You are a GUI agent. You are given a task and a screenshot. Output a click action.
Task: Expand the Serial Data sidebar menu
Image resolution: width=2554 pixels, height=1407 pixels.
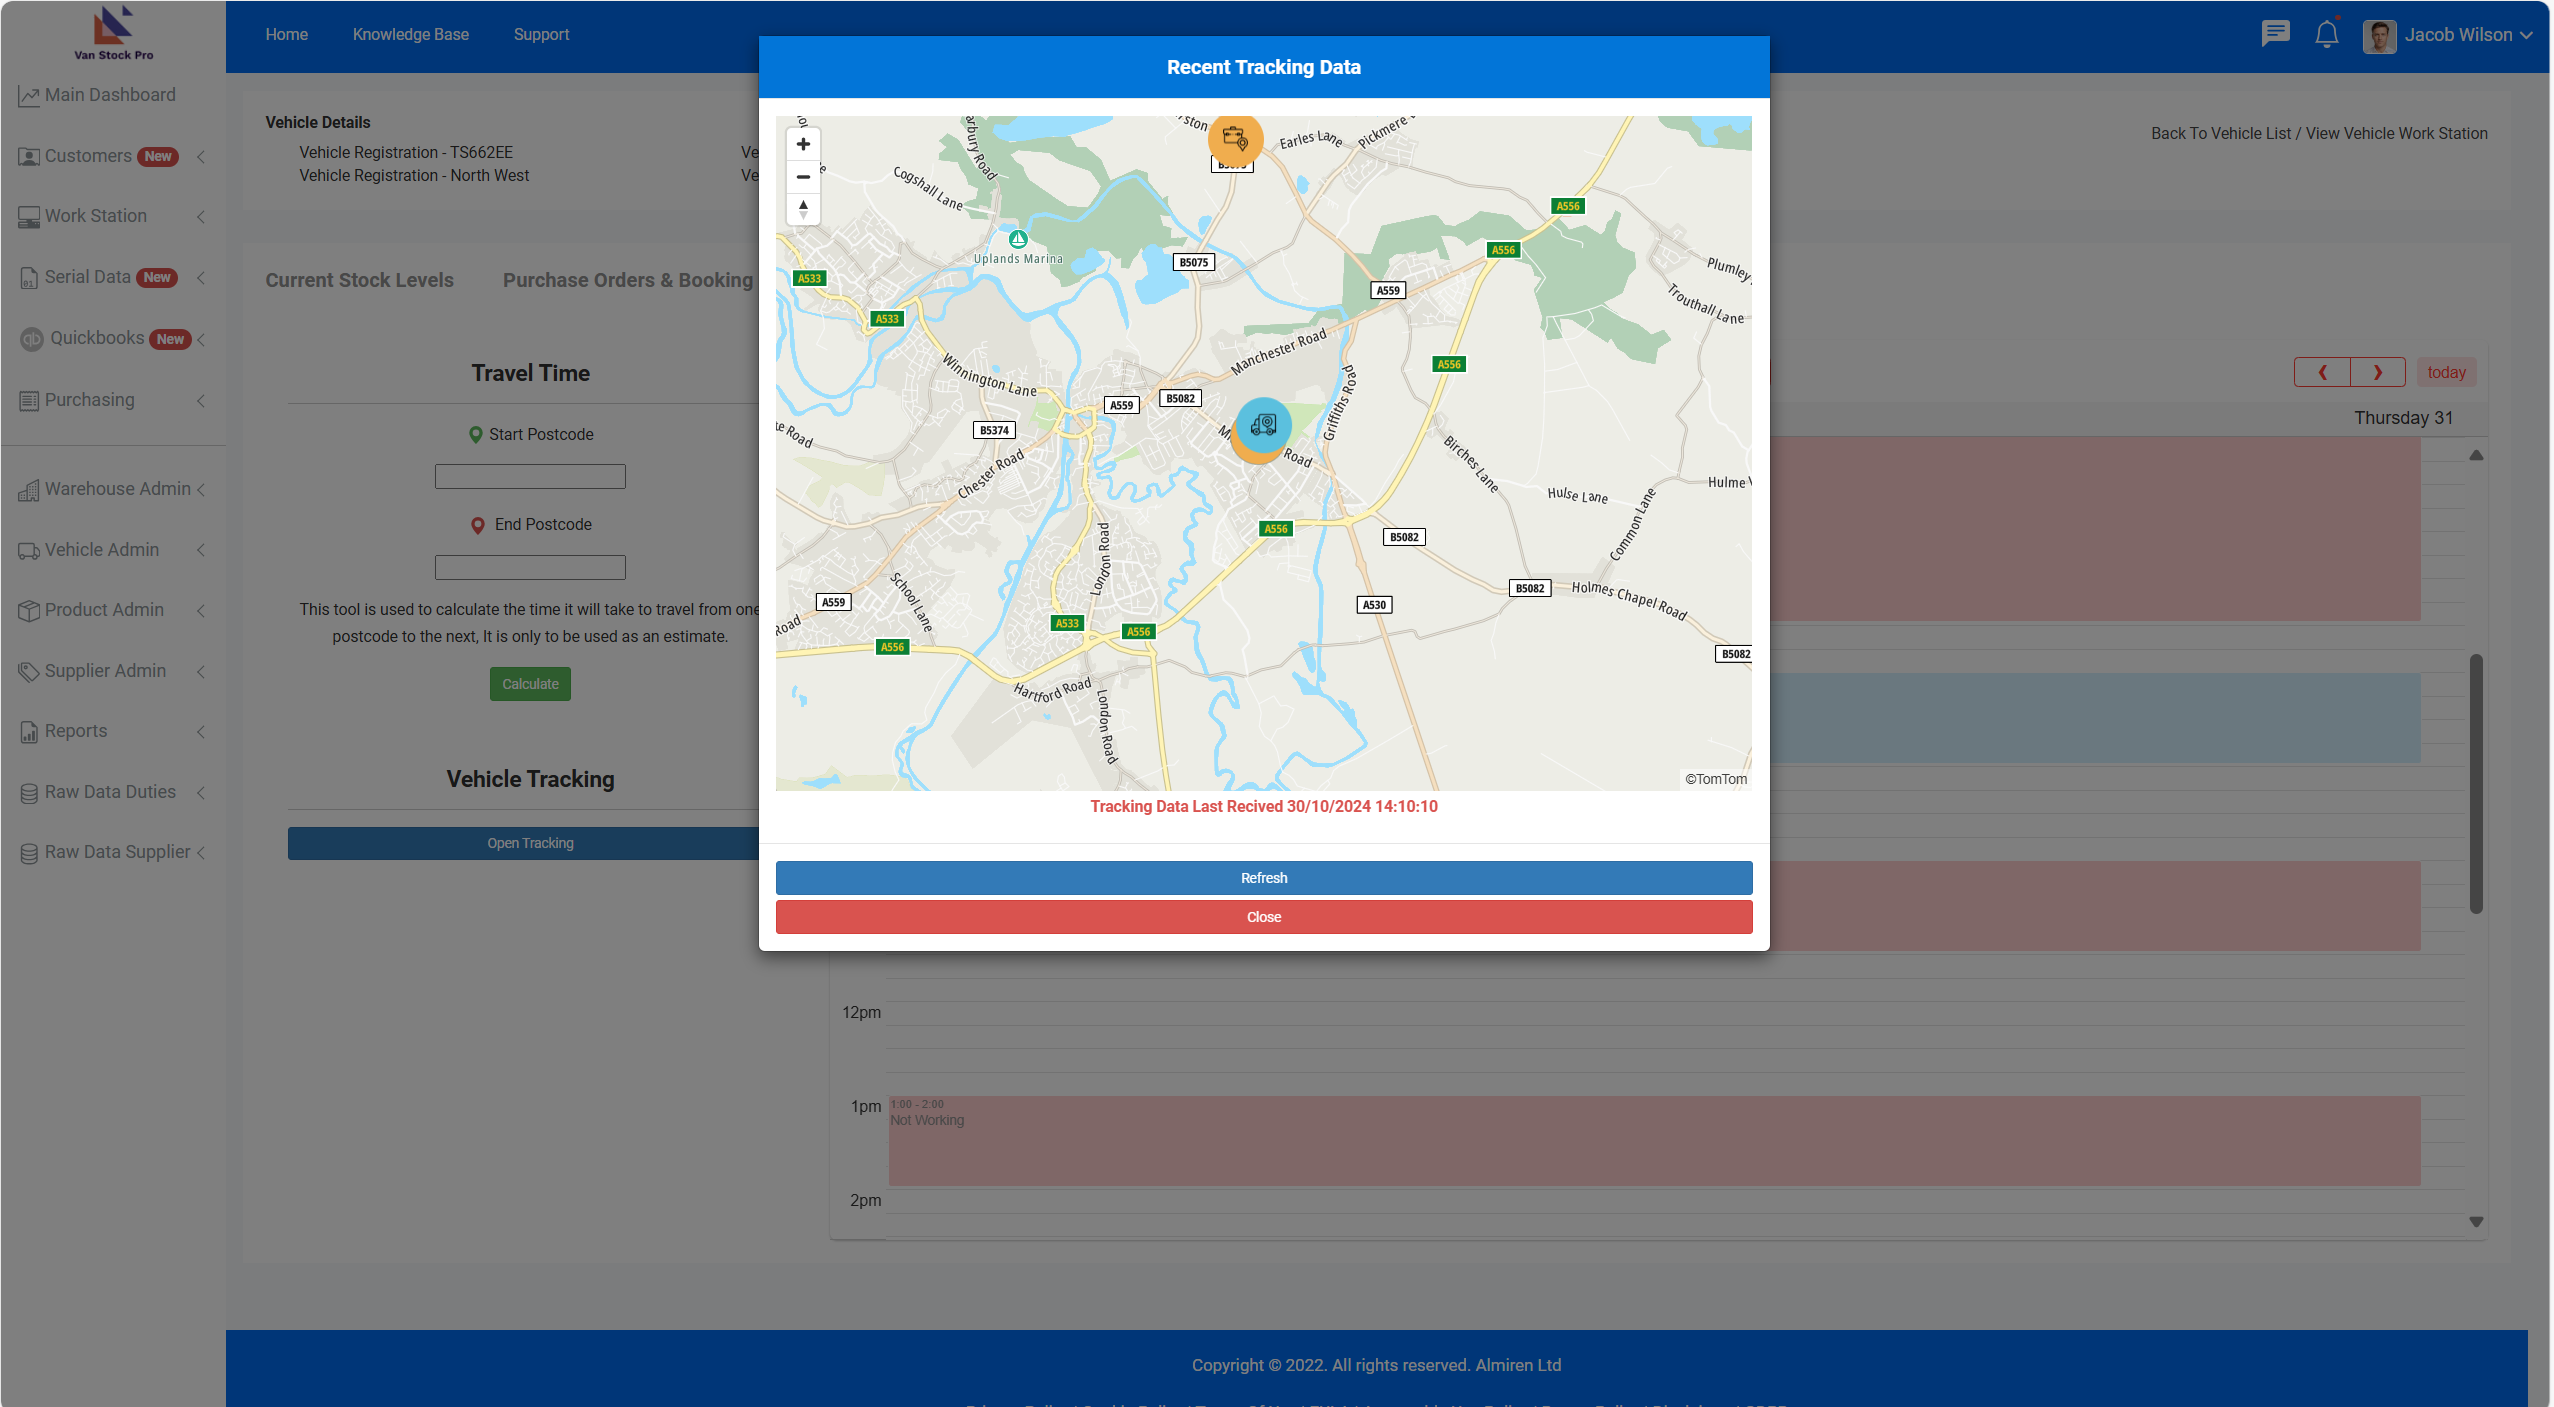pyautogui.click(x=201, y=278)
